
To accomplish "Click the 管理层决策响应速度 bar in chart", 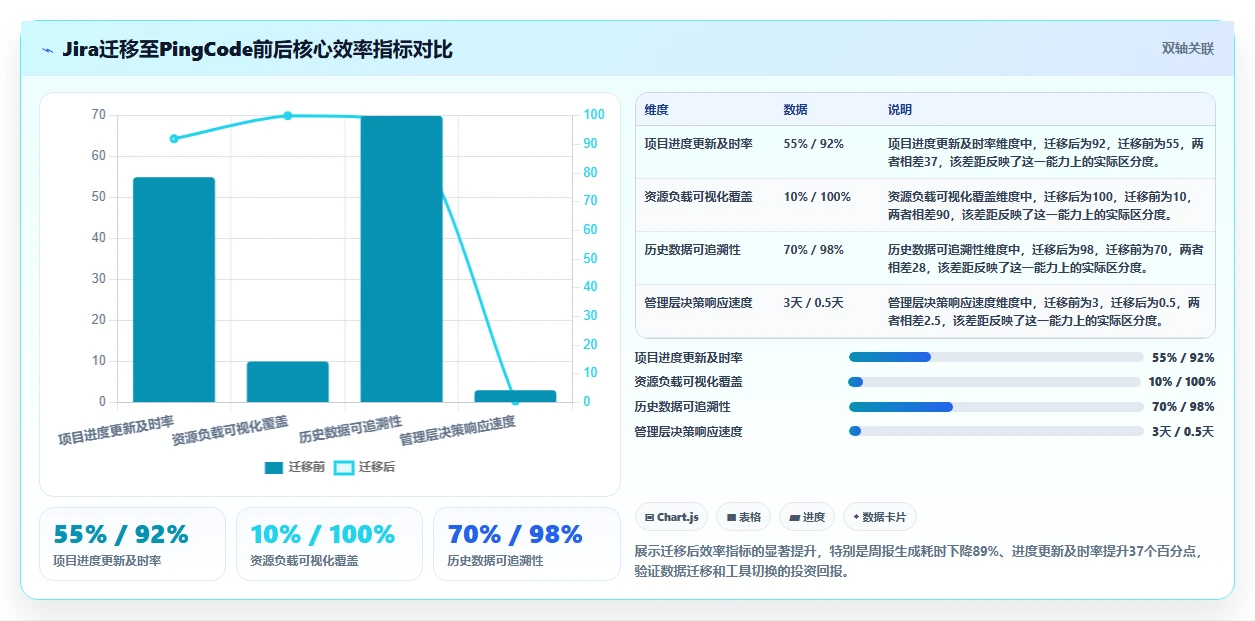I will point(515,396).
